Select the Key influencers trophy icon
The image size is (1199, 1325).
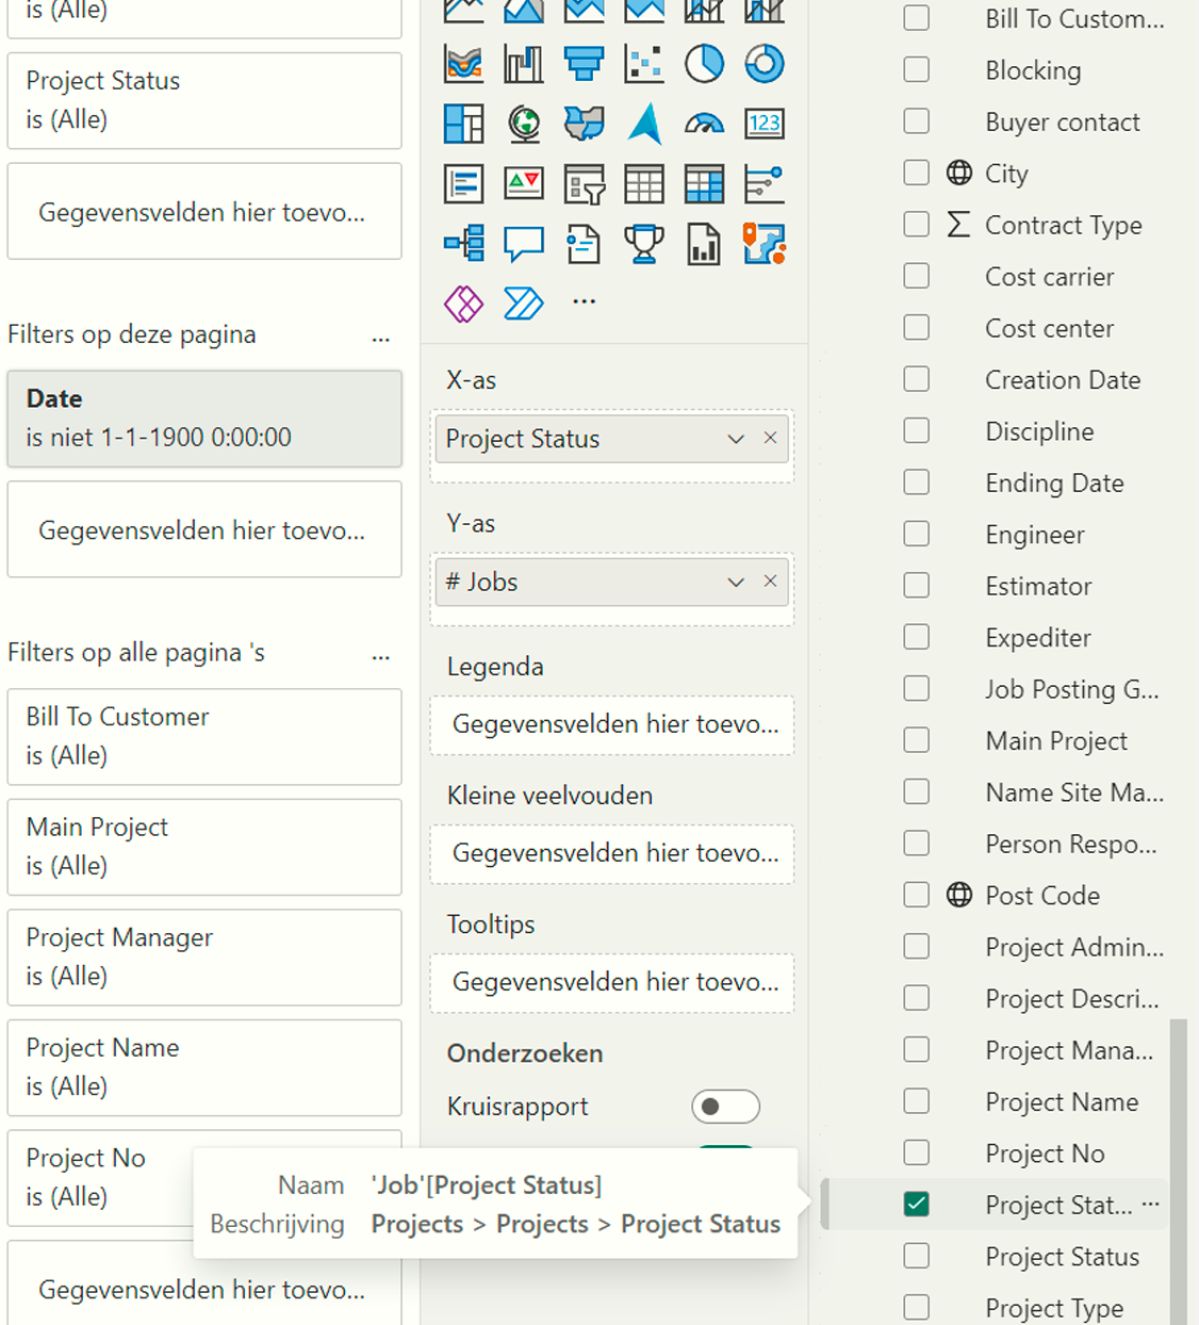tap(644, 243)
